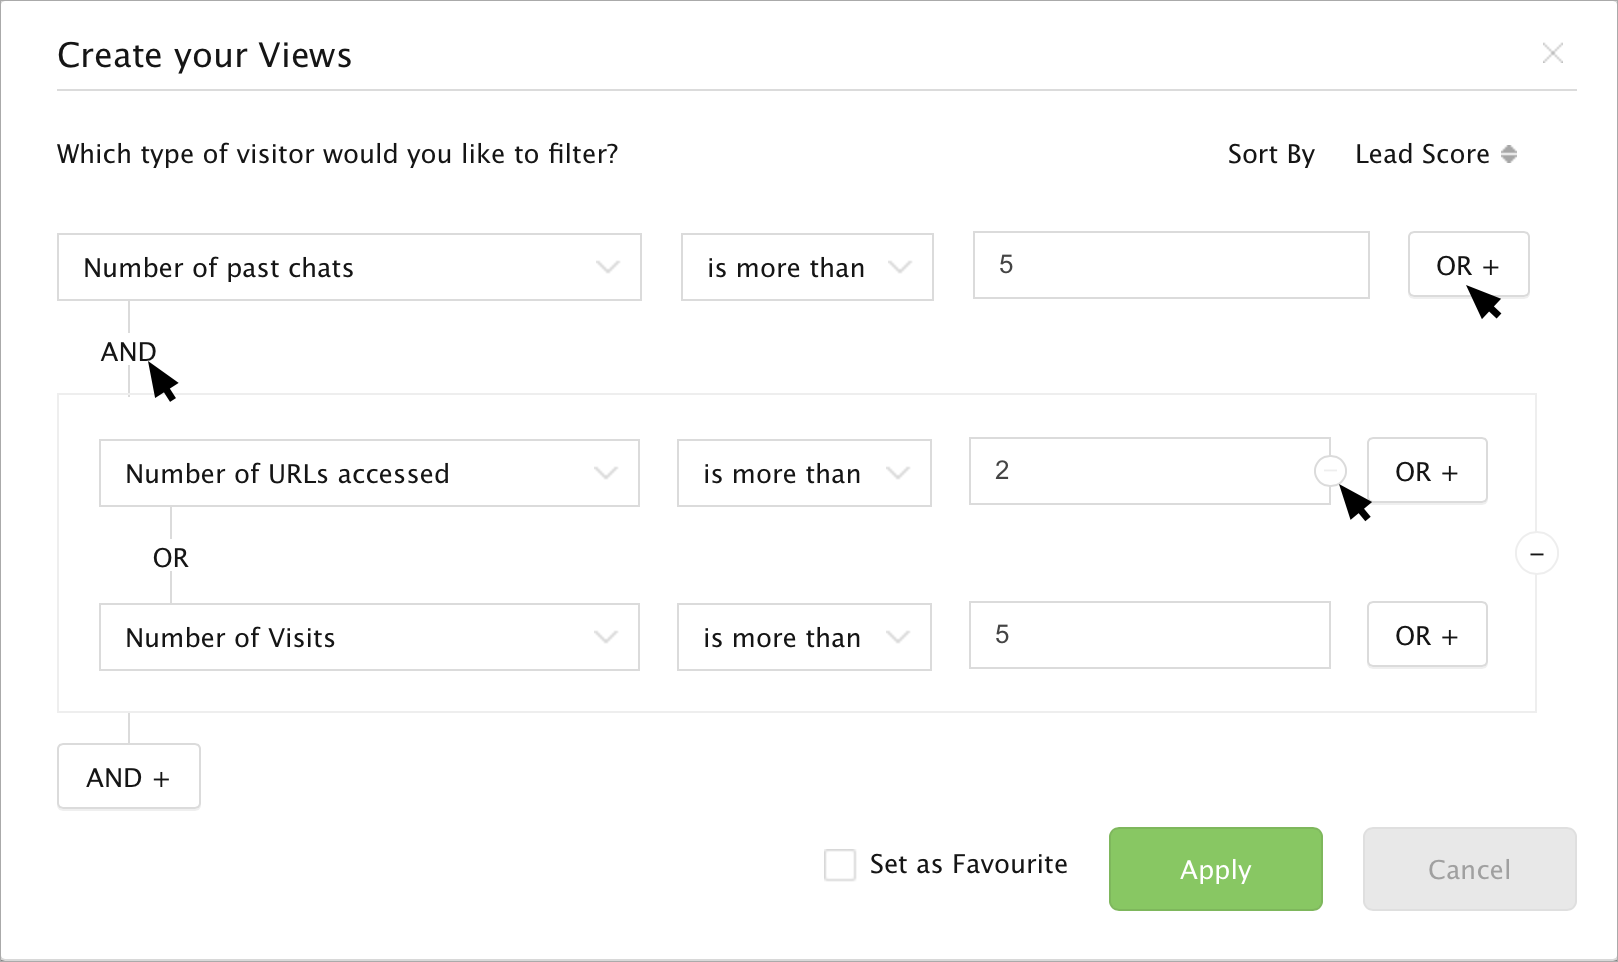Viewport: 1618px width, 962px height.
Task: Click OR + beside URLs accessed row
Action: tap(1427, 471)
